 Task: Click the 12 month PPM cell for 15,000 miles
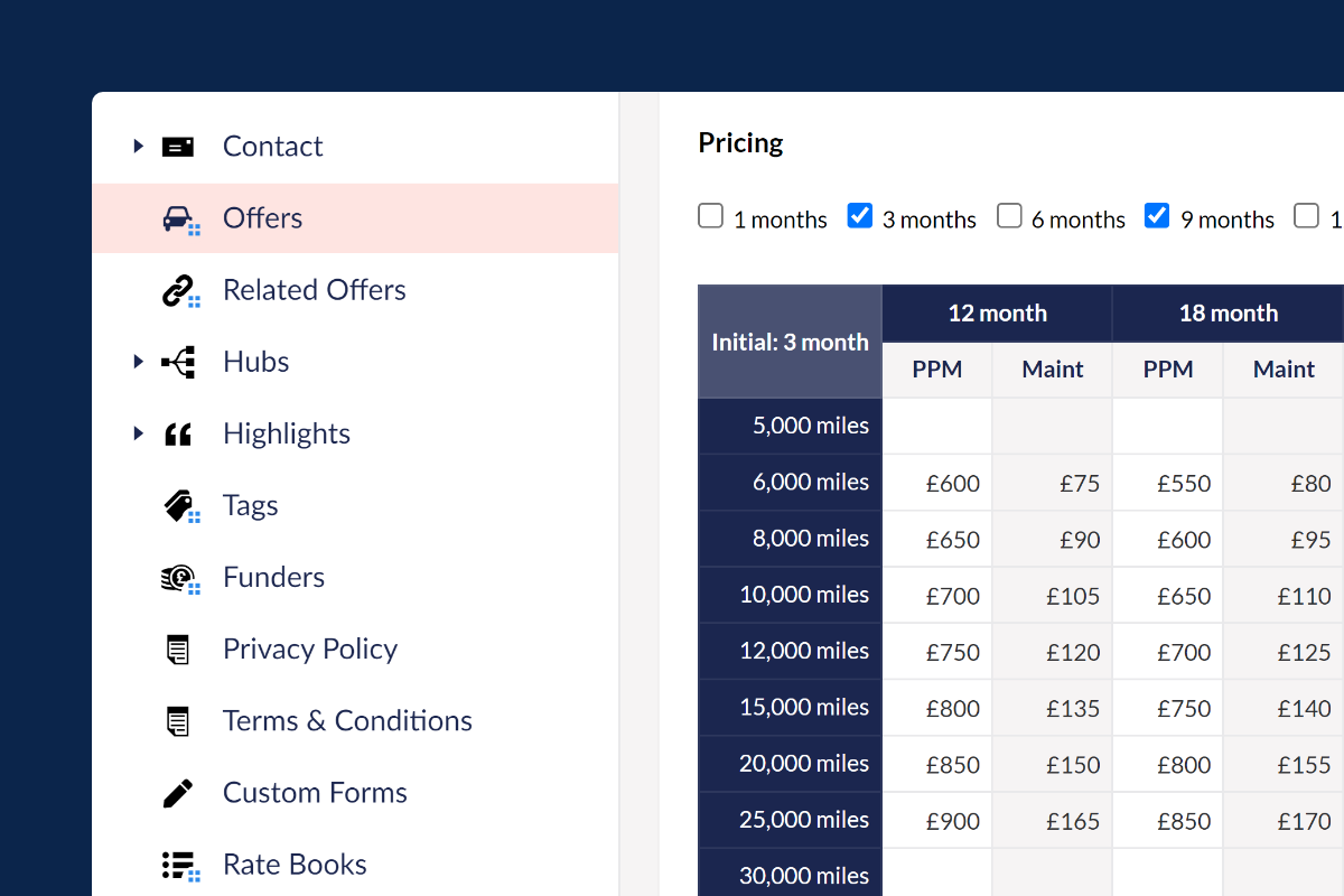coord(938,708)
